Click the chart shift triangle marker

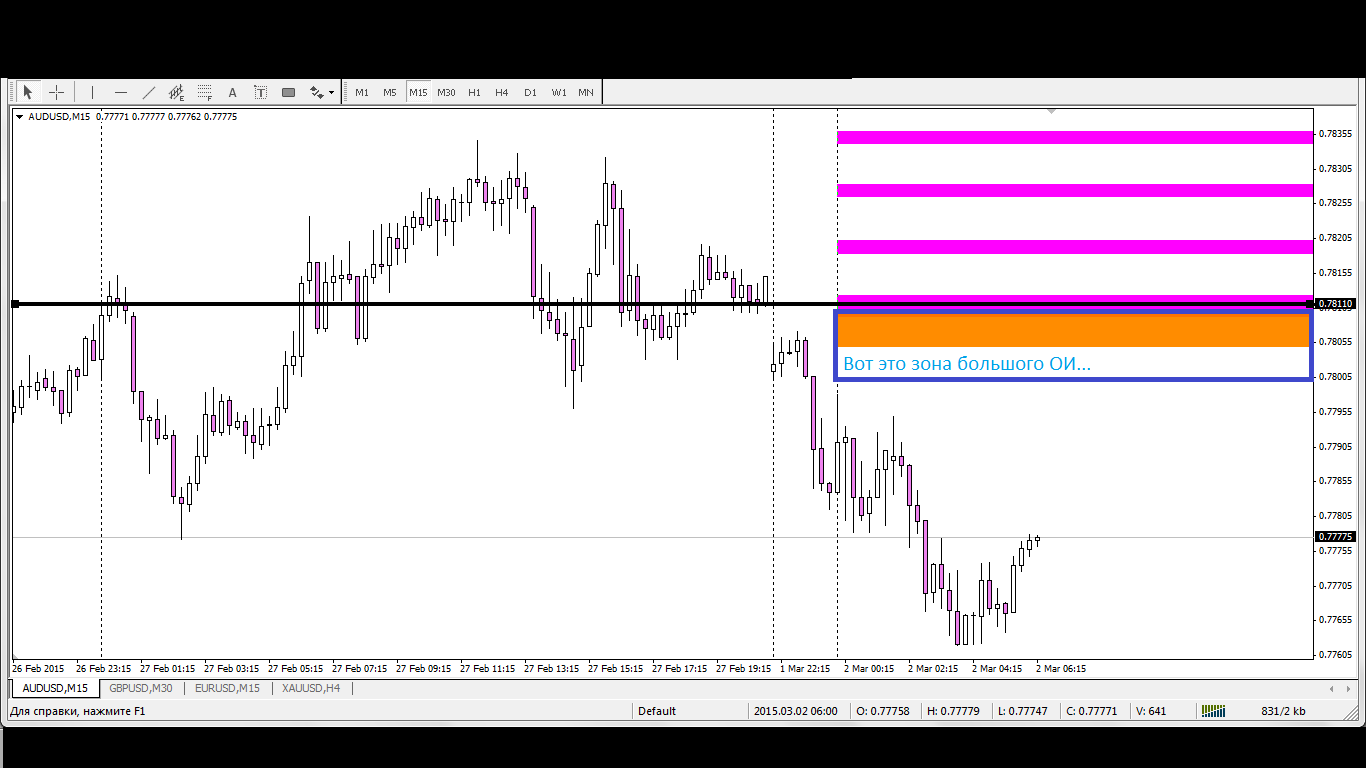tap(1051, 112)
